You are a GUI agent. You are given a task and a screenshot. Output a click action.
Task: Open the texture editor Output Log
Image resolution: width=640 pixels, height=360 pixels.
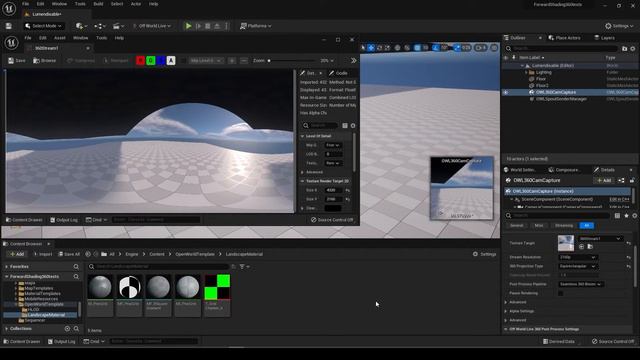pyautogui.click(x=64, y=220)
